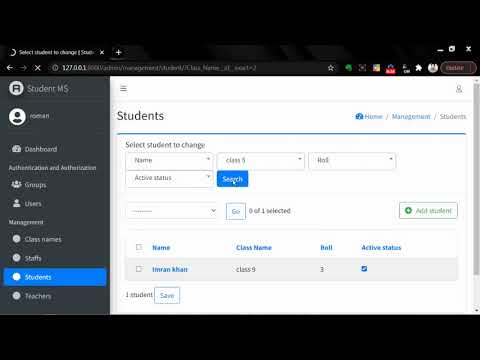Open the Imran khan student link

coord(170,269)
